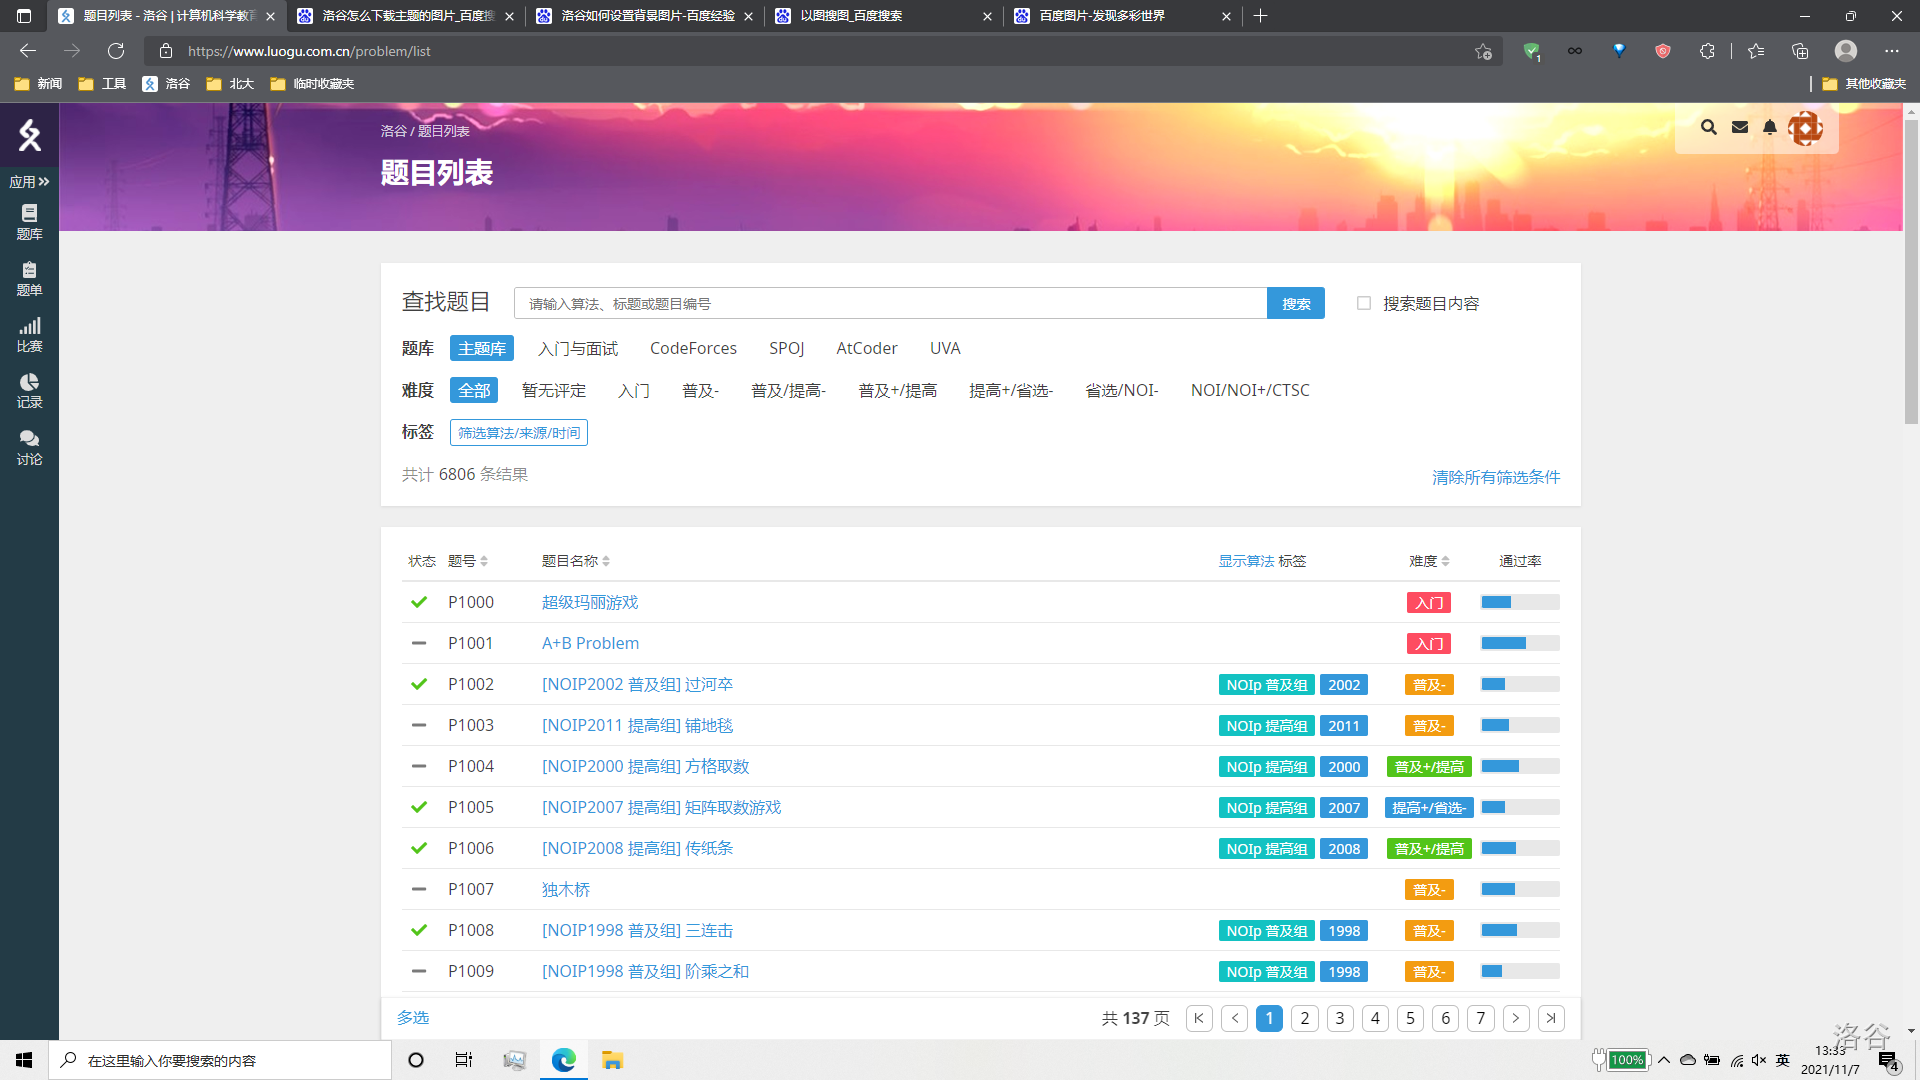The image size is (1920, 1080).
Task: Open the 题单 training list sidebar icon
Action: pos(29,278)
